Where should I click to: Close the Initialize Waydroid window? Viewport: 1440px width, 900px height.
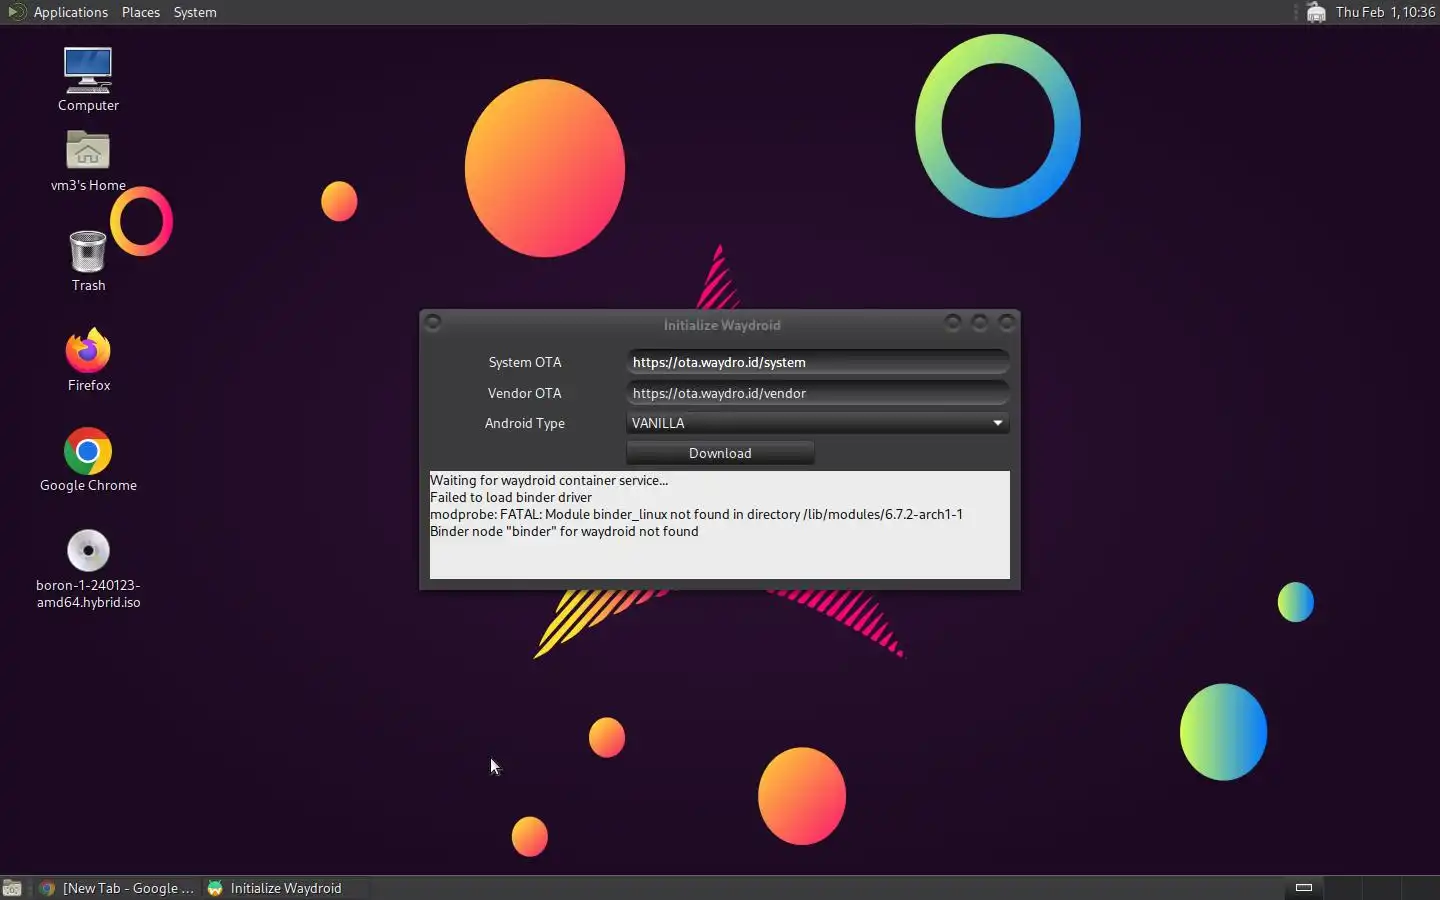pos(1007,322)
